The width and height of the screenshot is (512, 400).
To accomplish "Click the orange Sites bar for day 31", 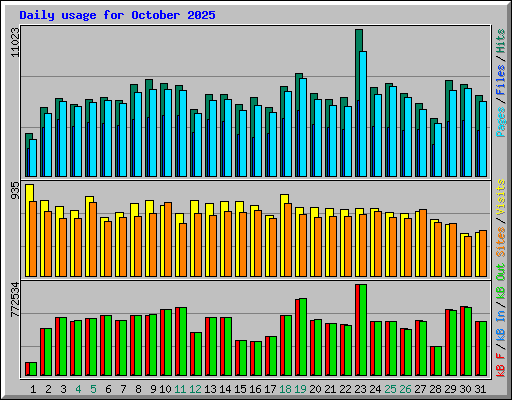I will (x=483, y=253).
